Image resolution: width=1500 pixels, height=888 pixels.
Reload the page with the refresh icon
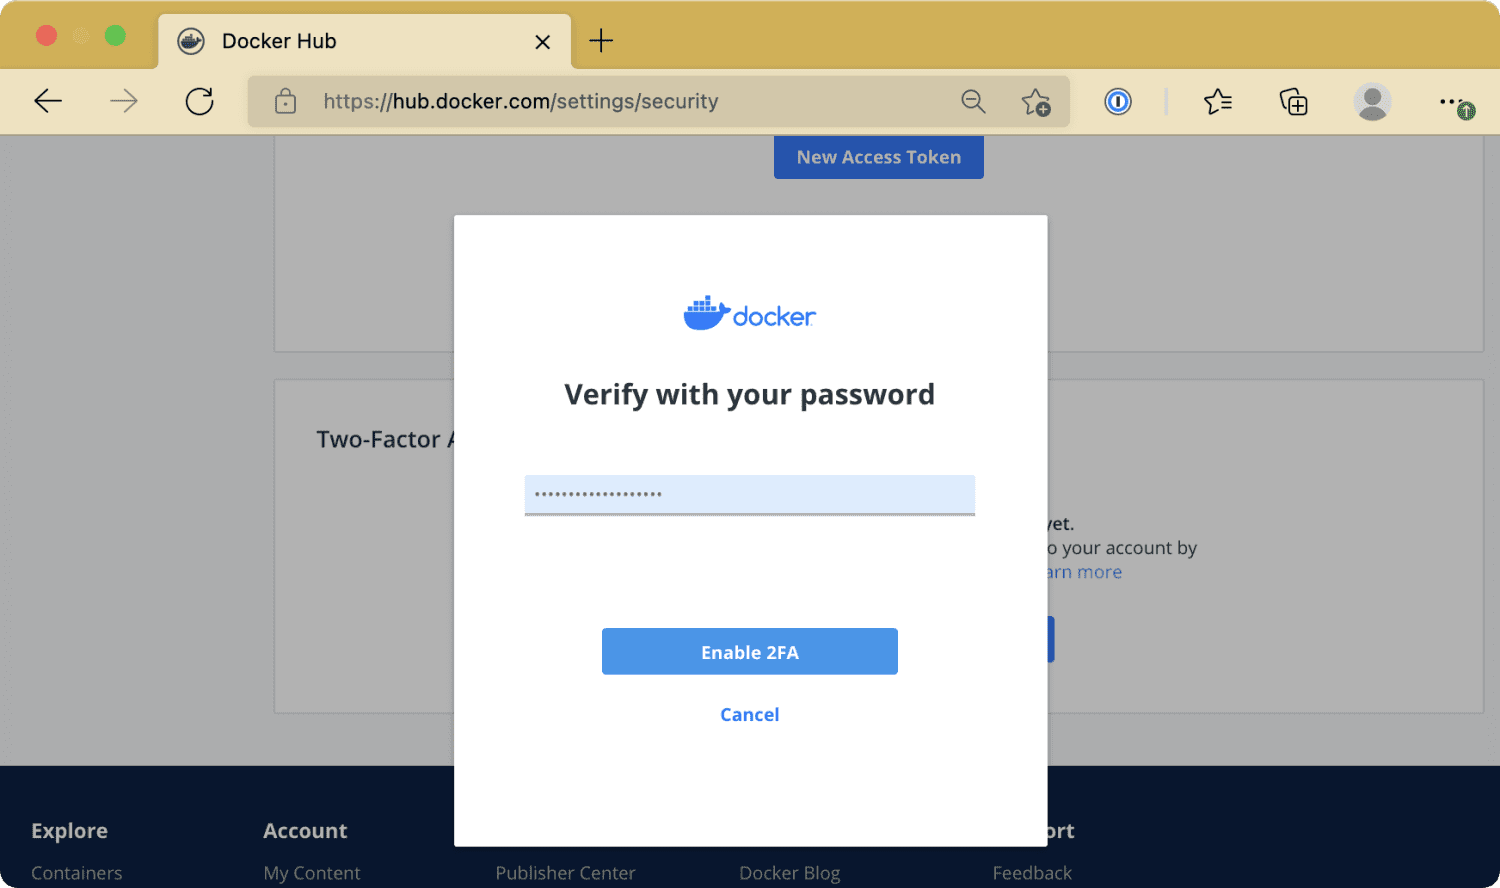pos(200,101)
